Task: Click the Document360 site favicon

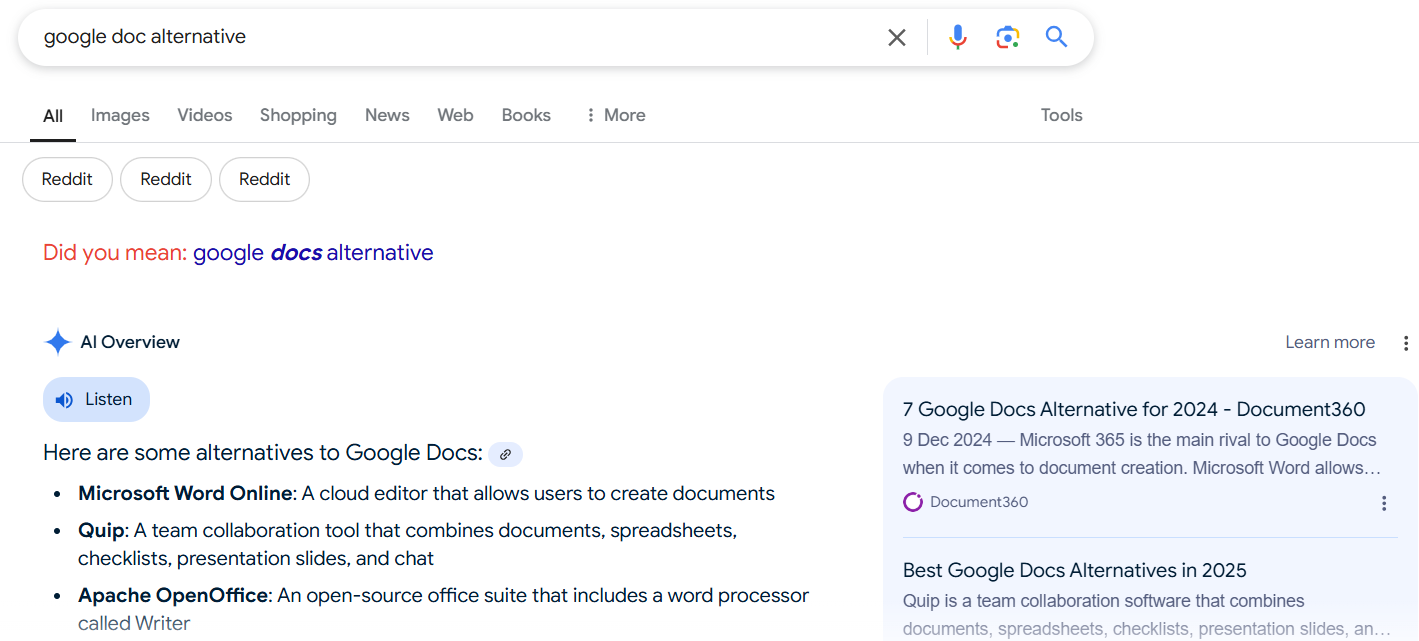Action: coord(912,501)
